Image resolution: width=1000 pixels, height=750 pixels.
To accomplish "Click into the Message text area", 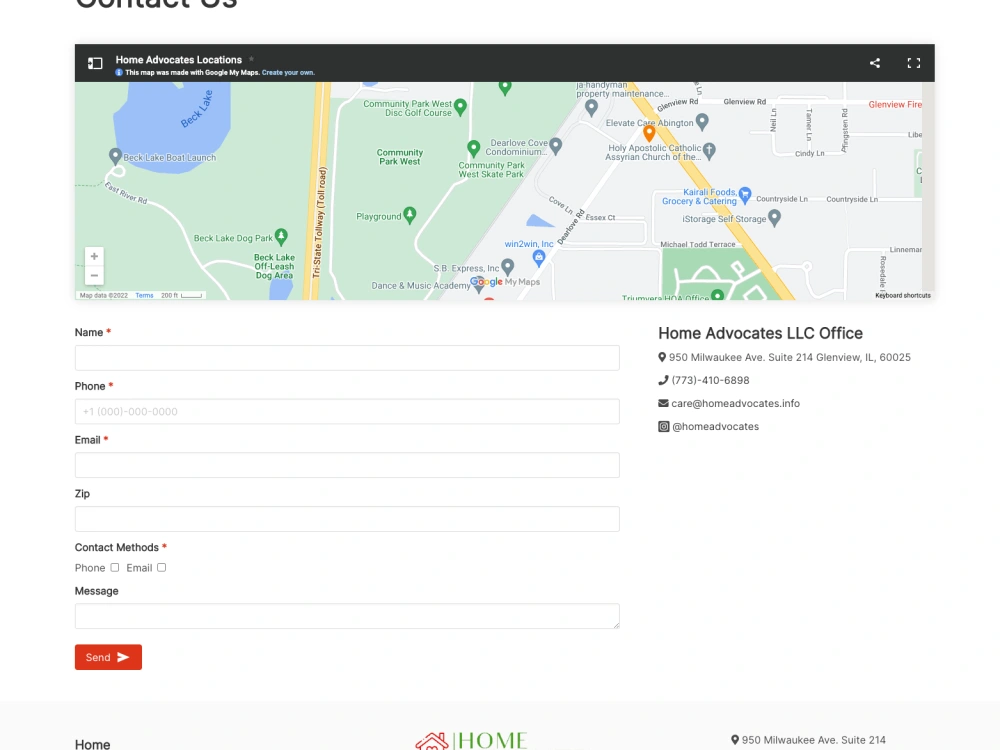I will coord(347,616).
